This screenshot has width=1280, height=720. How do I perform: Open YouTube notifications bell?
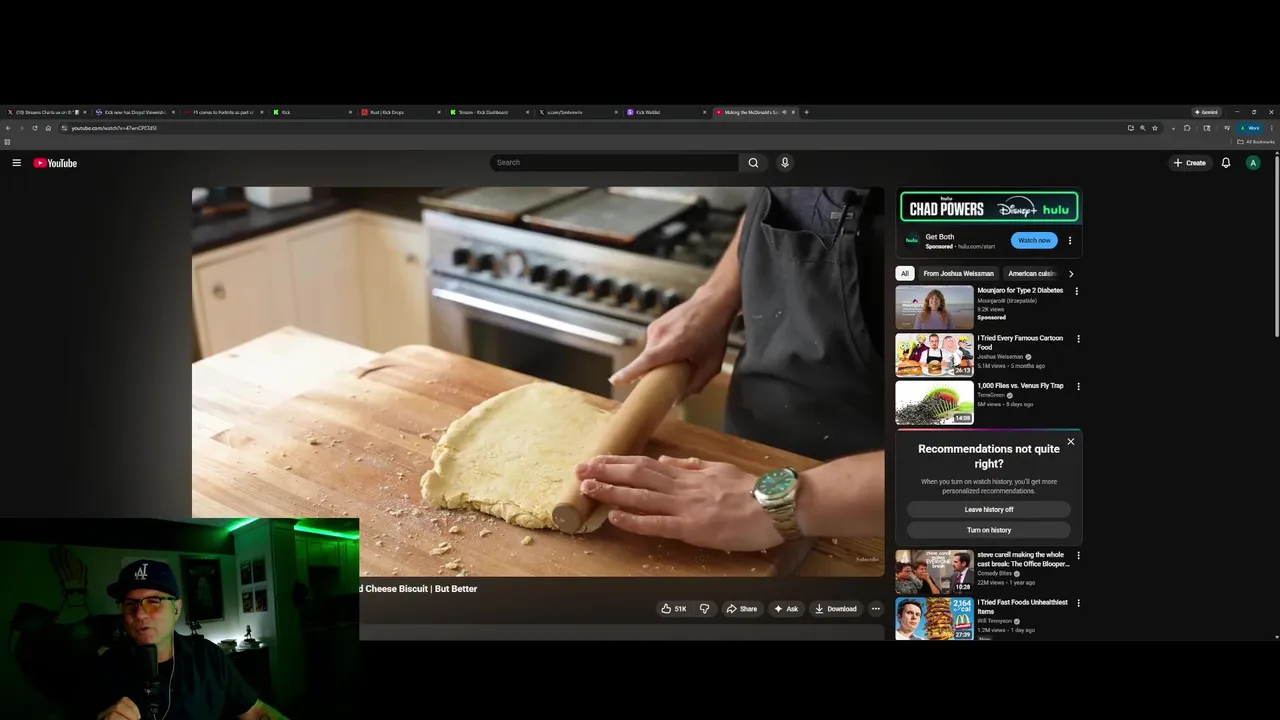tap(1225, 163)
